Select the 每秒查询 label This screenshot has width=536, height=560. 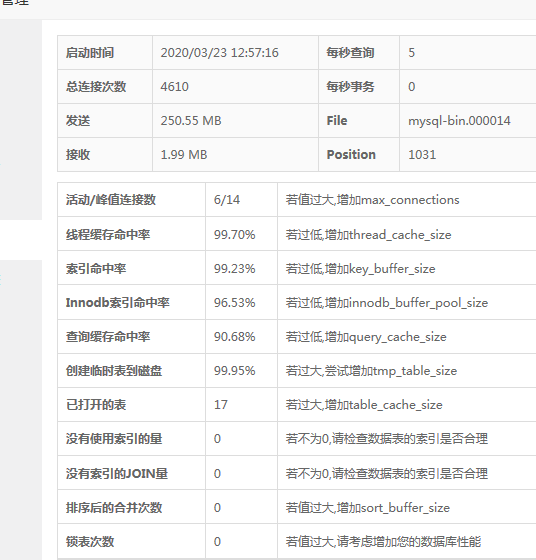click(350, 53)
